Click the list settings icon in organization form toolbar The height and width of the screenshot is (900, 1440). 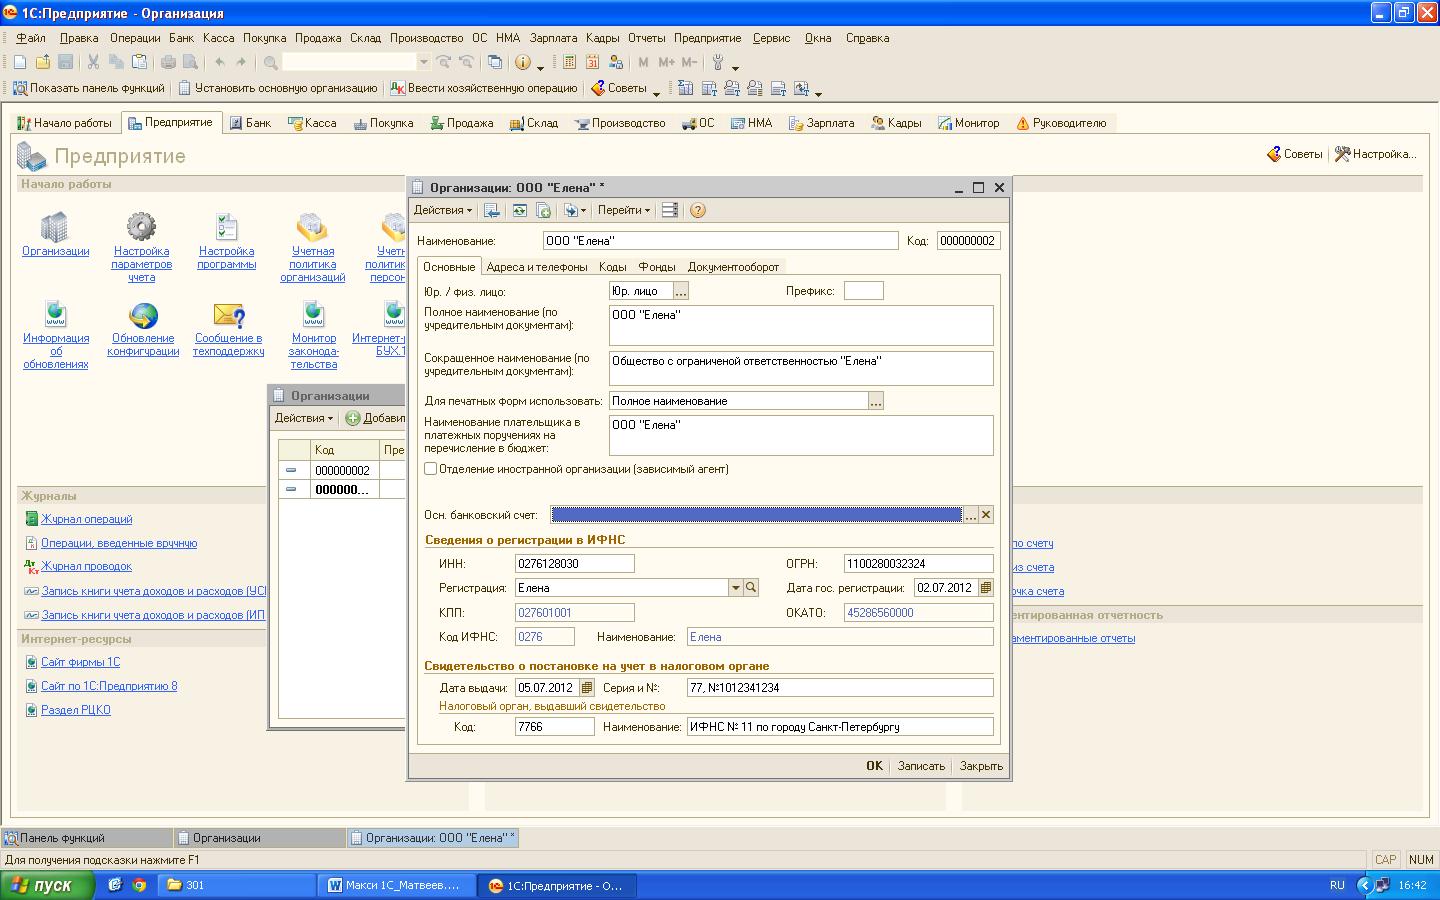click(x=670, y=210)
